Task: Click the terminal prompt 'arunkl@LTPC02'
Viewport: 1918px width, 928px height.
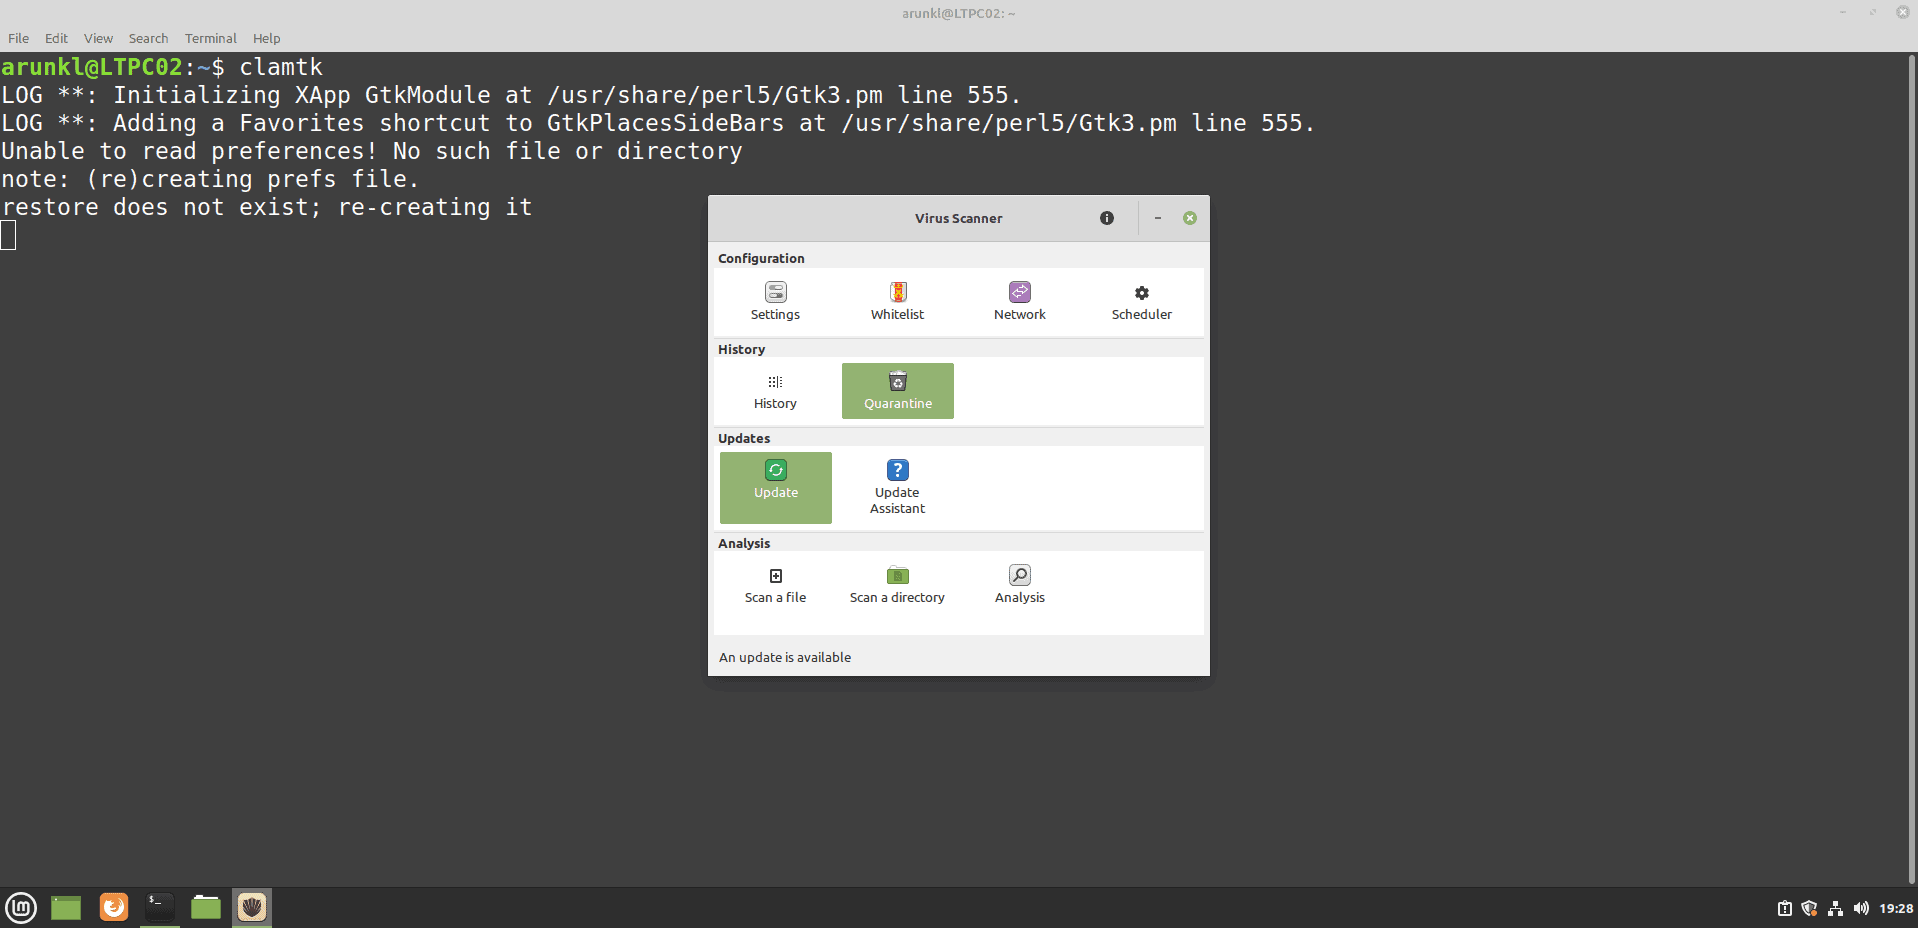Action: [92, 67]
